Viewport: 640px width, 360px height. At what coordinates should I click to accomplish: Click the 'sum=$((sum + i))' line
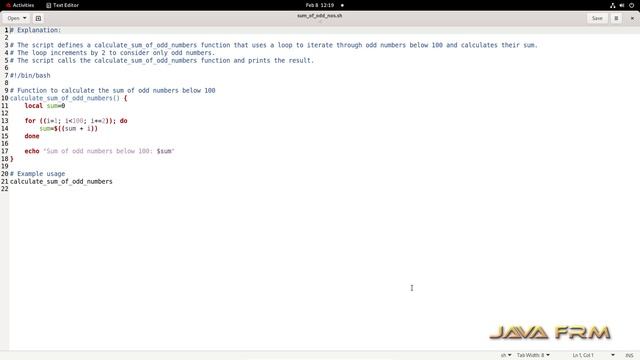(x=69, y=129)
